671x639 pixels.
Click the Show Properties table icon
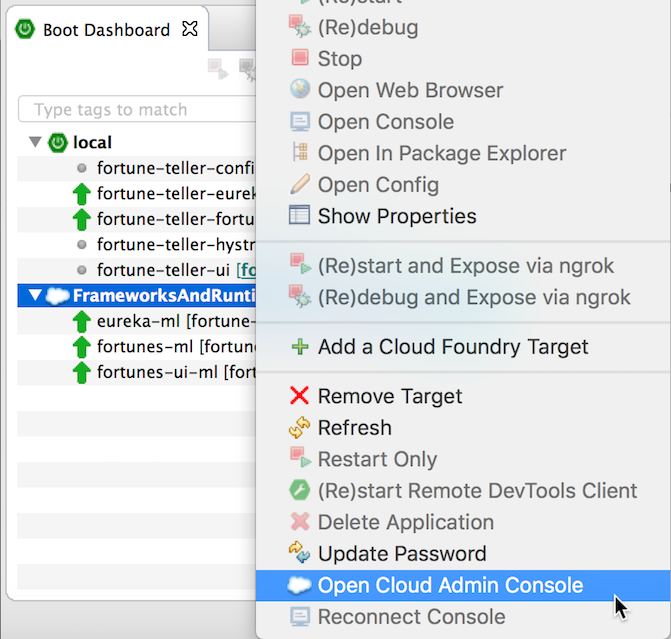[300, 215]
